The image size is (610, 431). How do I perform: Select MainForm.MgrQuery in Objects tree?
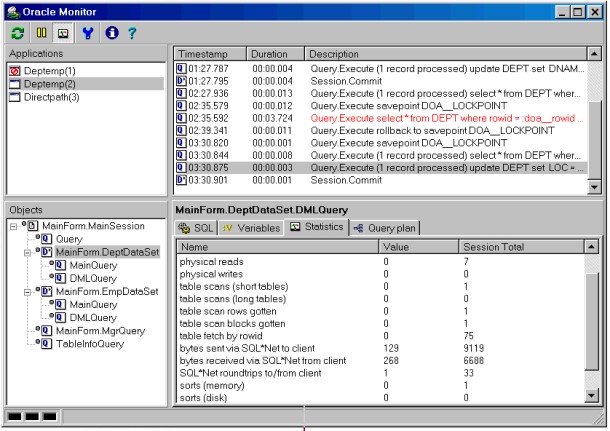point(100,331)
